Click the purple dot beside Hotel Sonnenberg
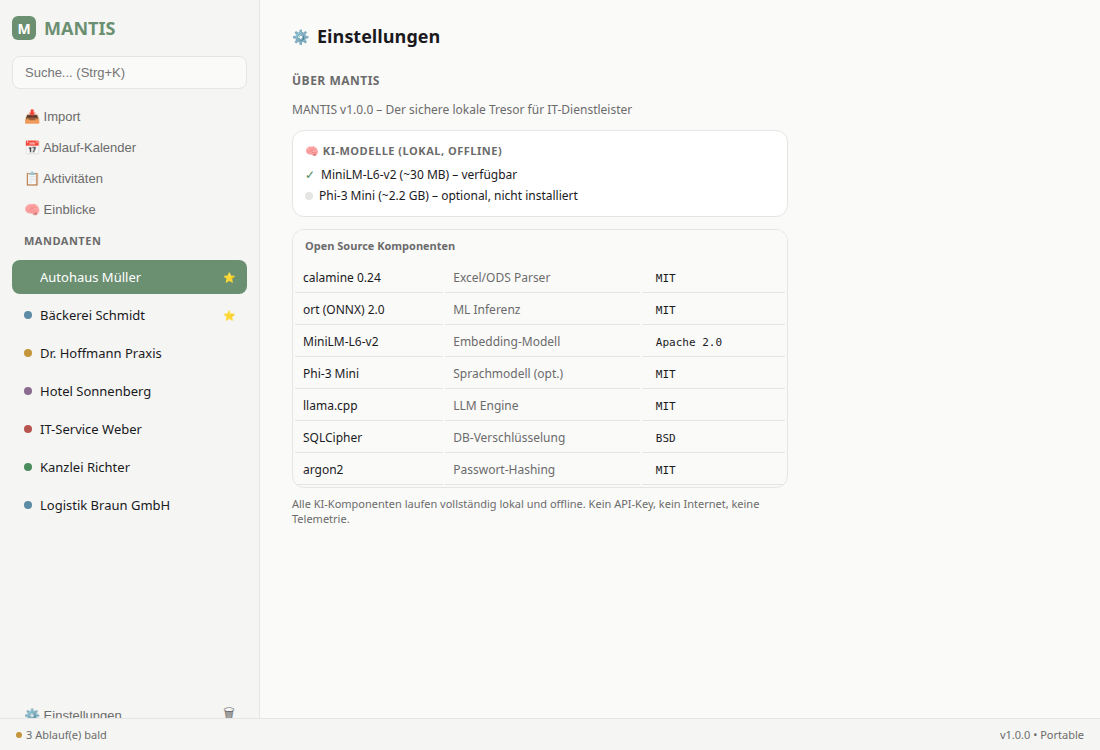 click(28, 392)
